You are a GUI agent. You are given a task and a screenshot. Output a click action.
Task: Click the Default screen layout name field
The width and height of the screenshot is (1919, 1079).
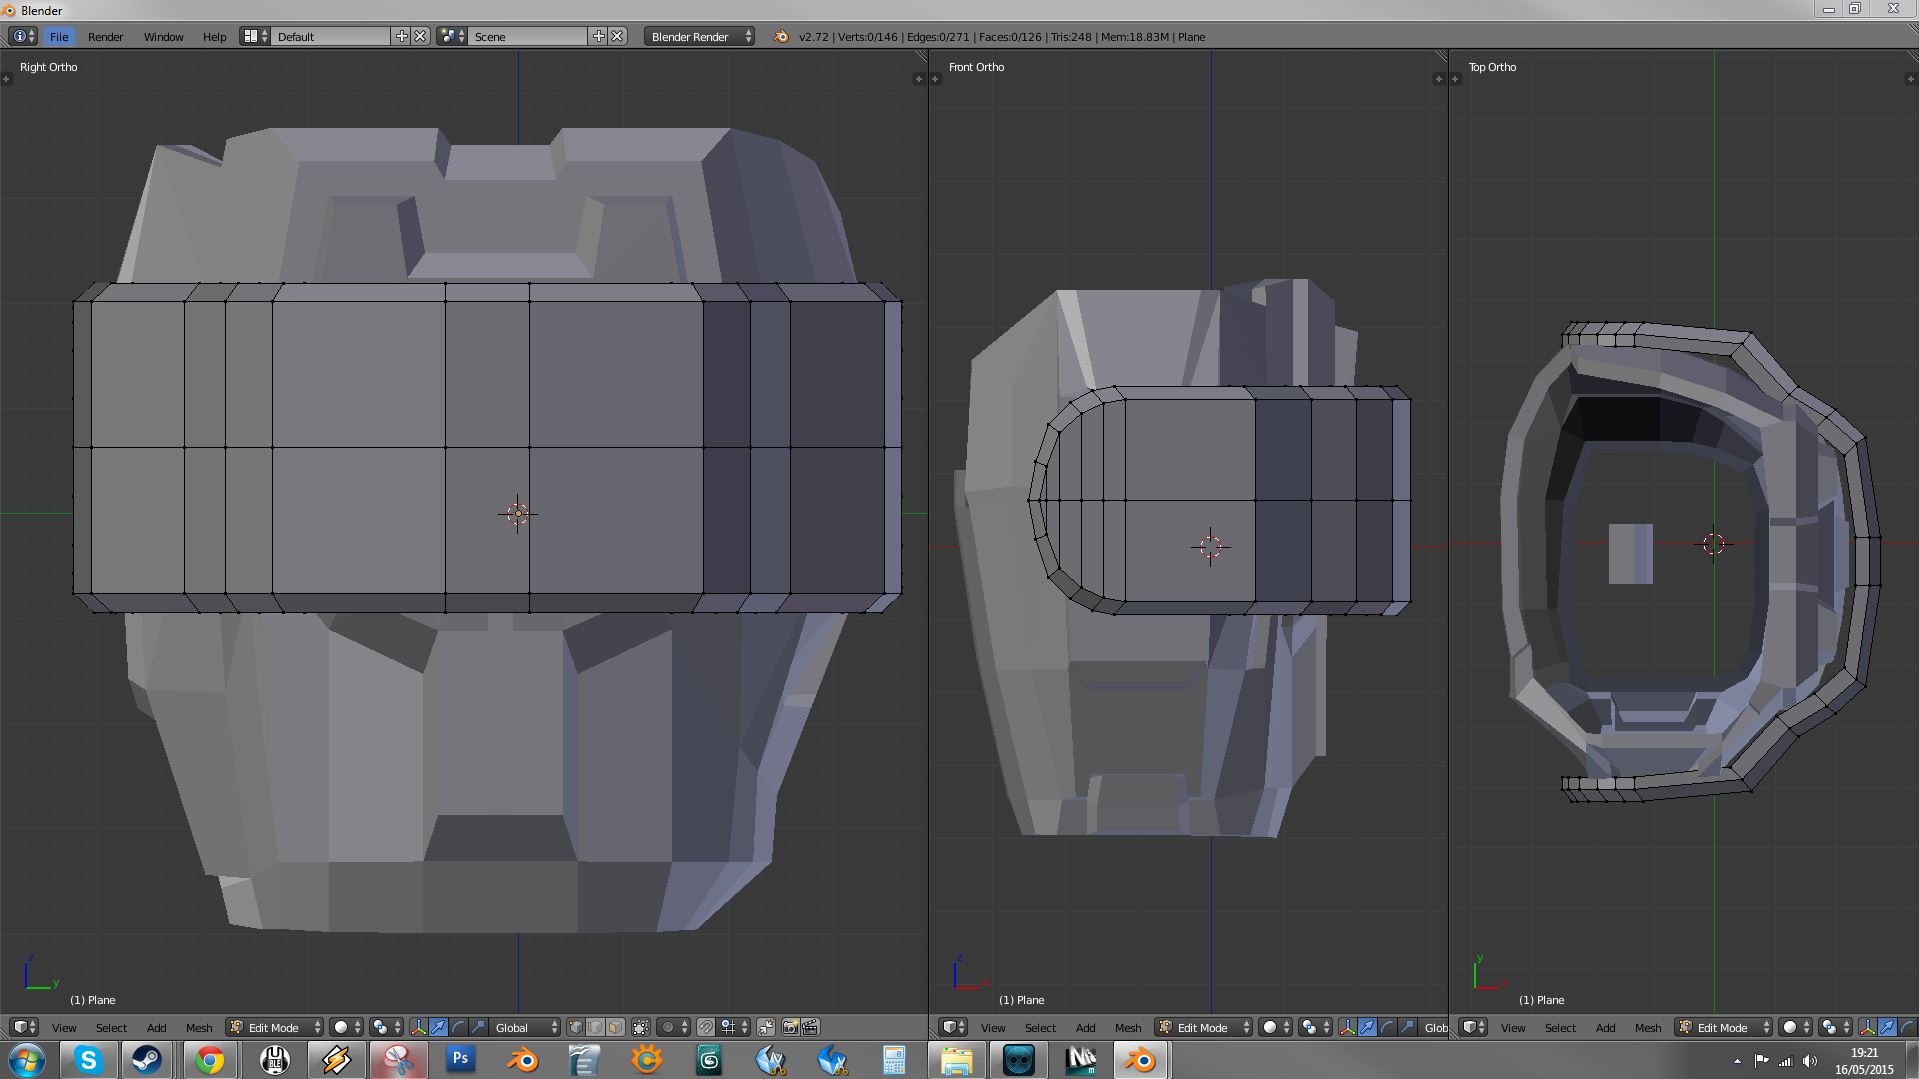(x=330, y=37)
